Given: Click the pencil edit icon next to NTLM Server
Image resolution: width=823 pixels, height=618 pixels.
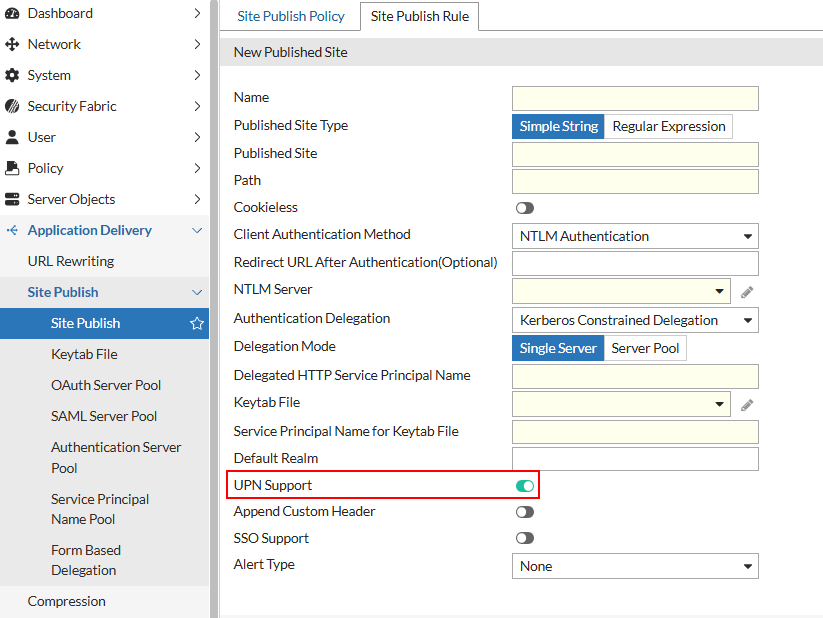Looking at the screenshot, I should click(746, 292).
